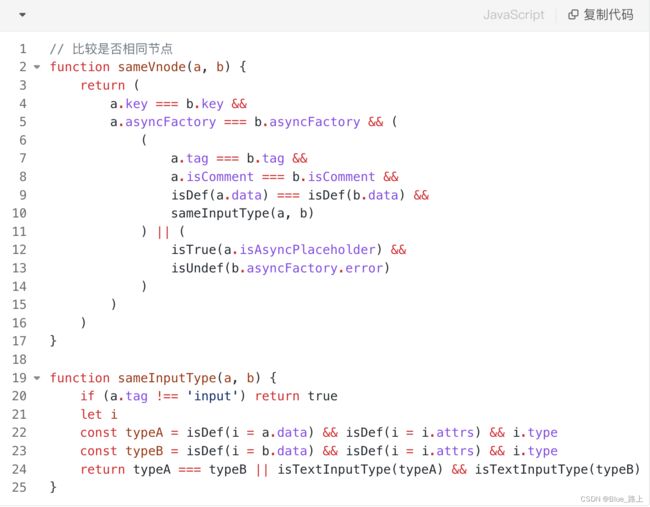Click let i on line 21
The width and height of the screenshot is (650, 507).
point(99,414)
